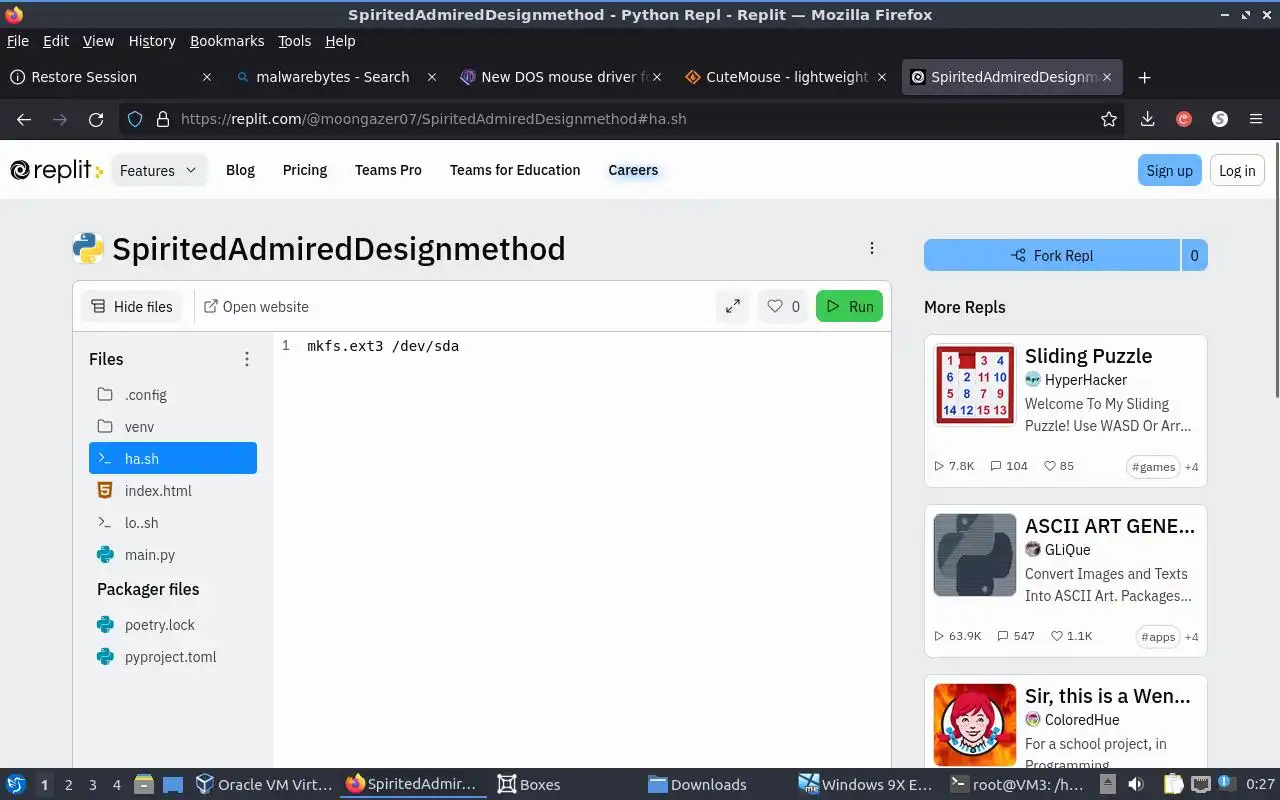The height and width of the screenshot is (800, 1280).
Task: Hide the files sidebar
Action: [132, 307]
